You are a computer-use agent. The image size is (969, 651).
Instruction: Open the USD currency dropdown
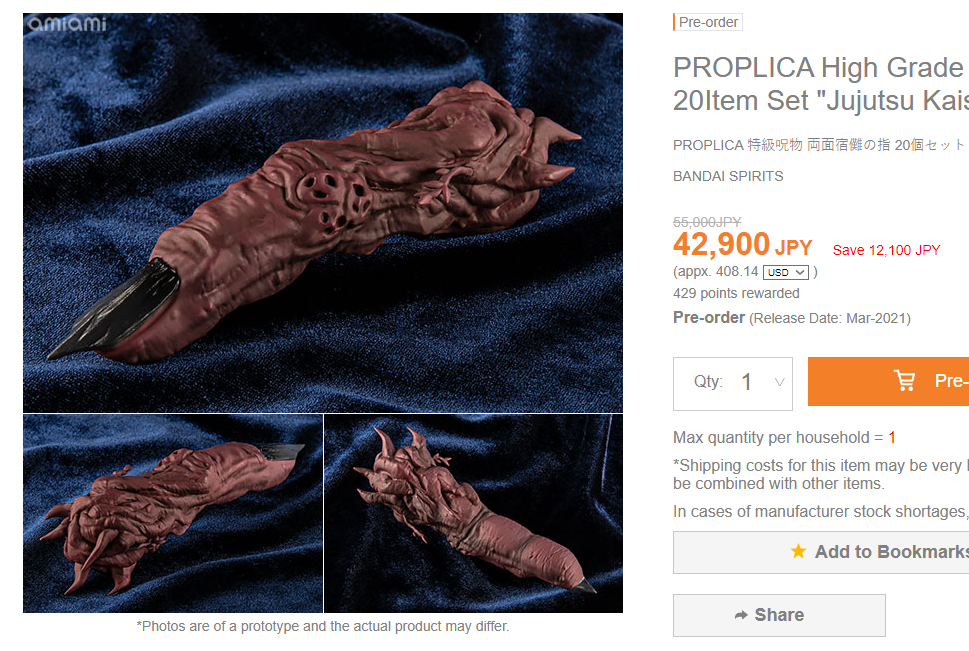[x=785, y=272]
